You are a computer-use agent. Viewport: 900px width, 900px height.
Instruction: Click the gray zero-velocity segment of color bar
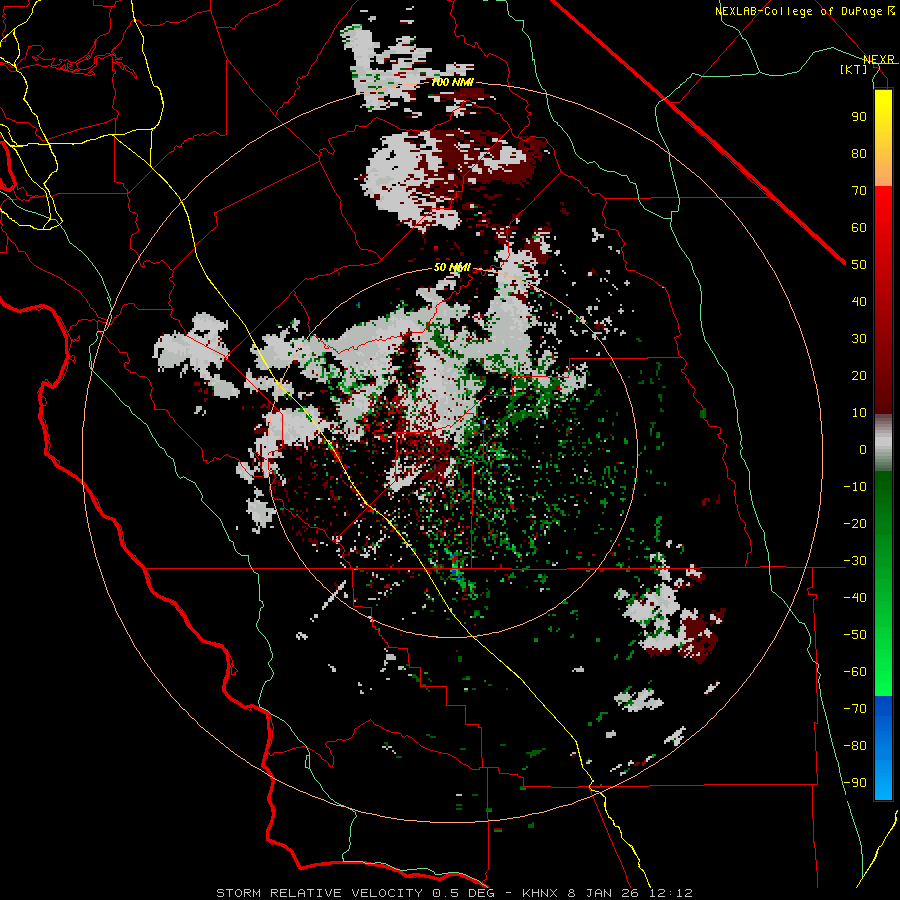click(883, 443)
